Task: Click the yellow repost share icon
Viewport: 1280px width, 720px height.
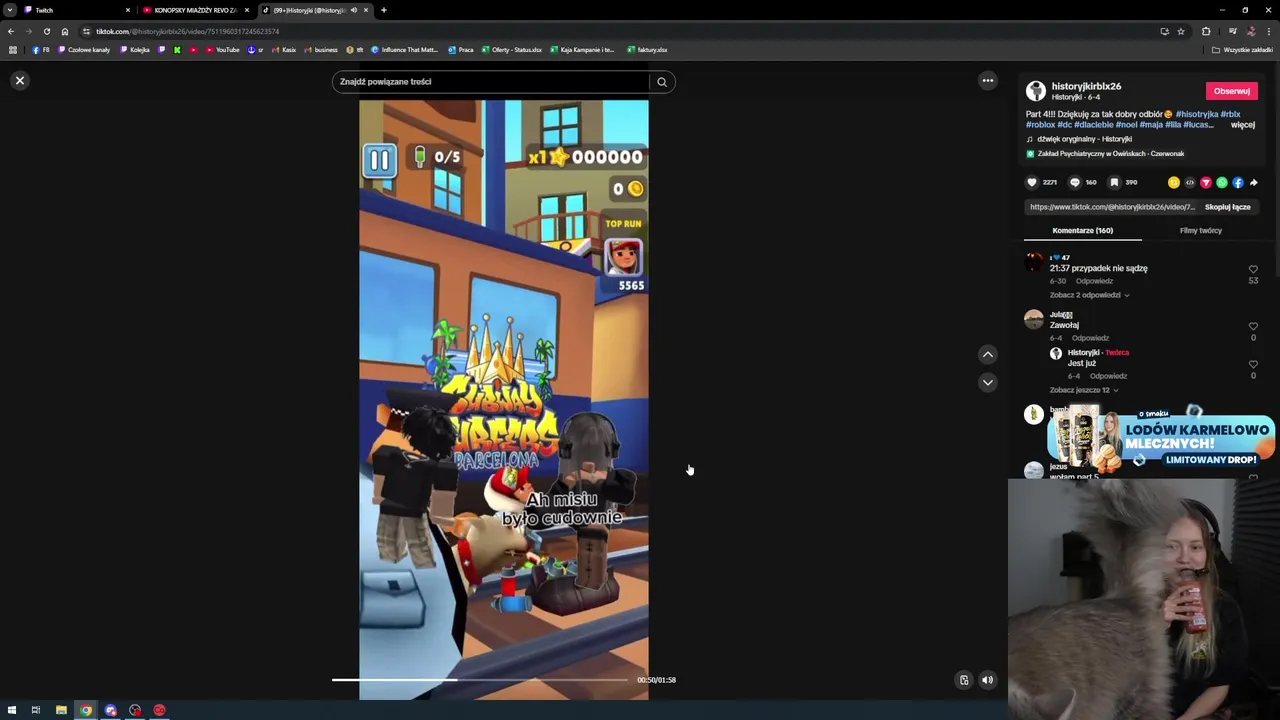Action: click(1173, 183)
